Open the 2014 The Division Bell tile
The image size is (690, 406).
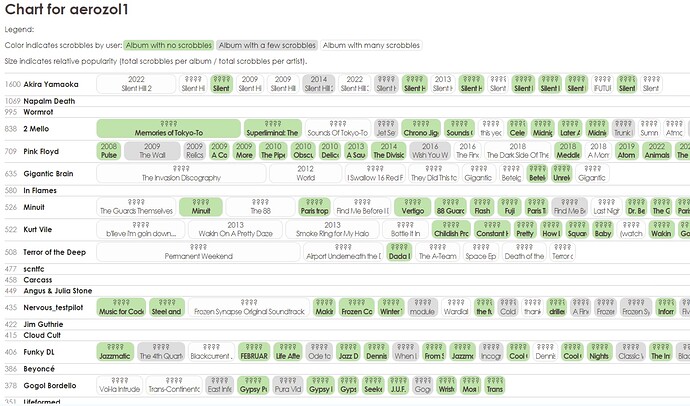tap(389, 151)
